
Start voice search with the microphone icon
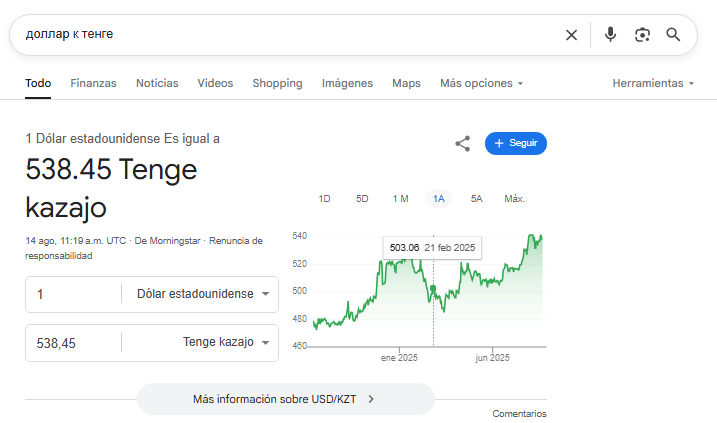click(610, 35)
